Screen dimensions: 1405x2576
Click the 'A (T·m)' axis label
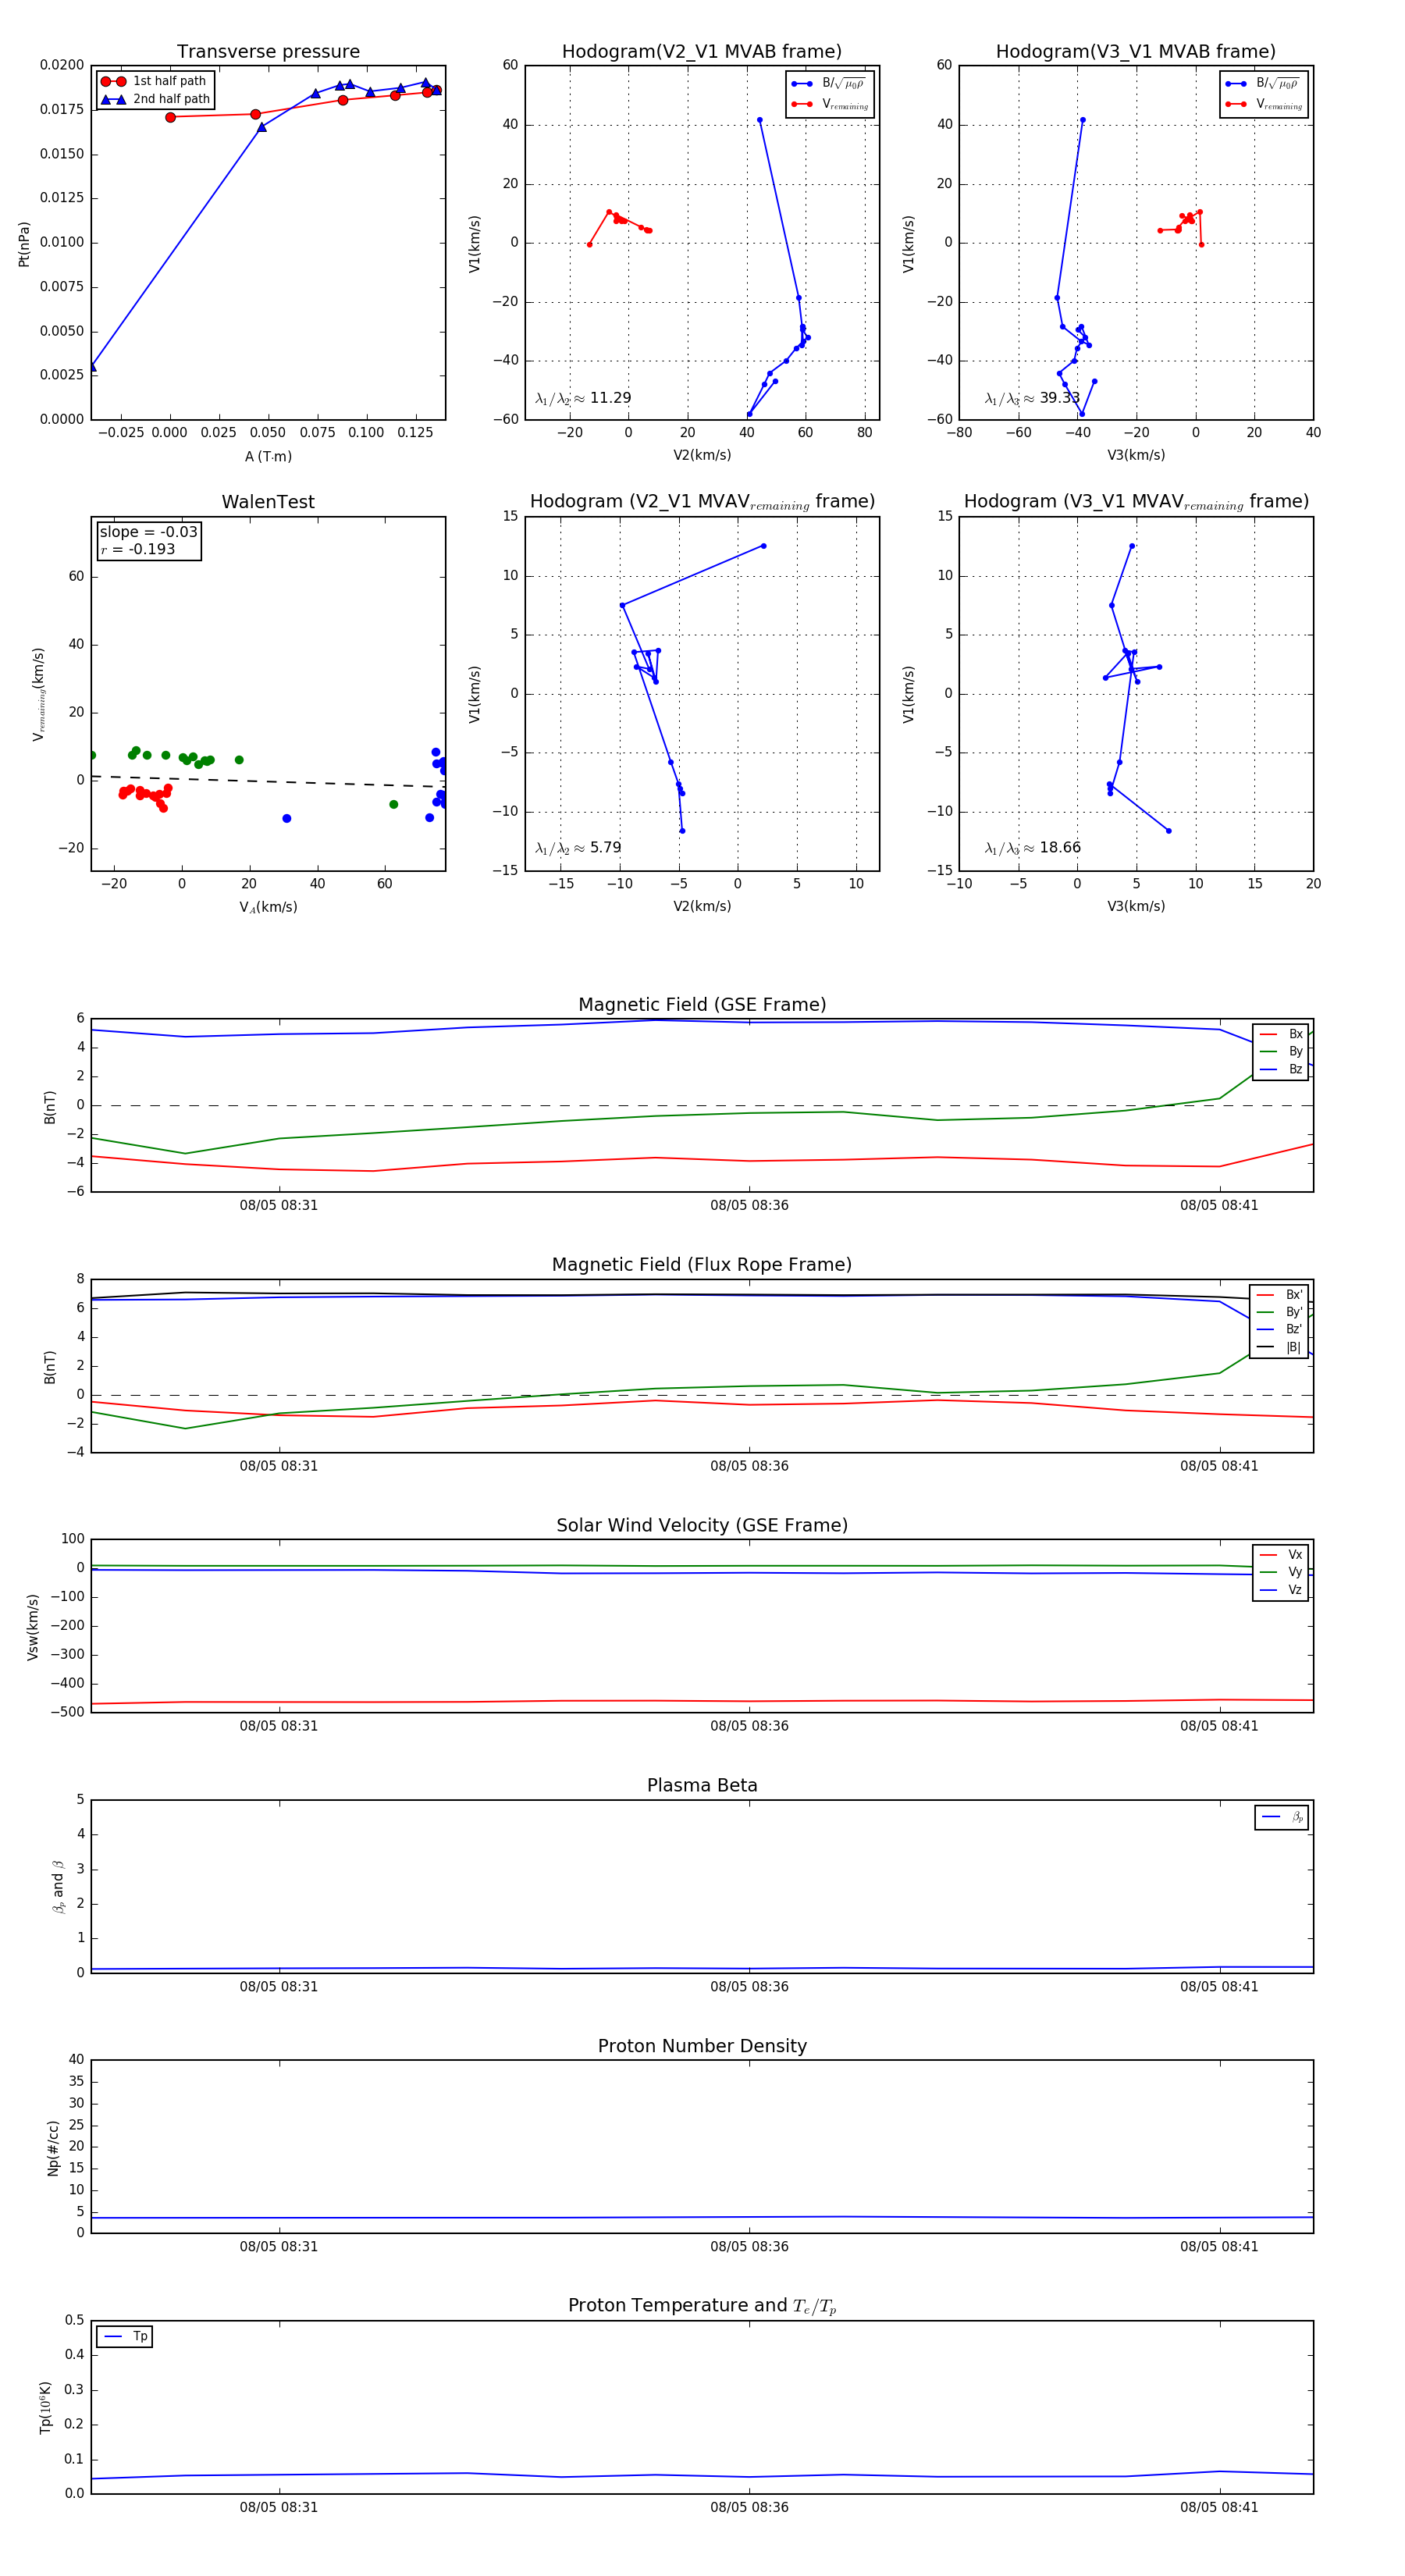click(268, 456)
